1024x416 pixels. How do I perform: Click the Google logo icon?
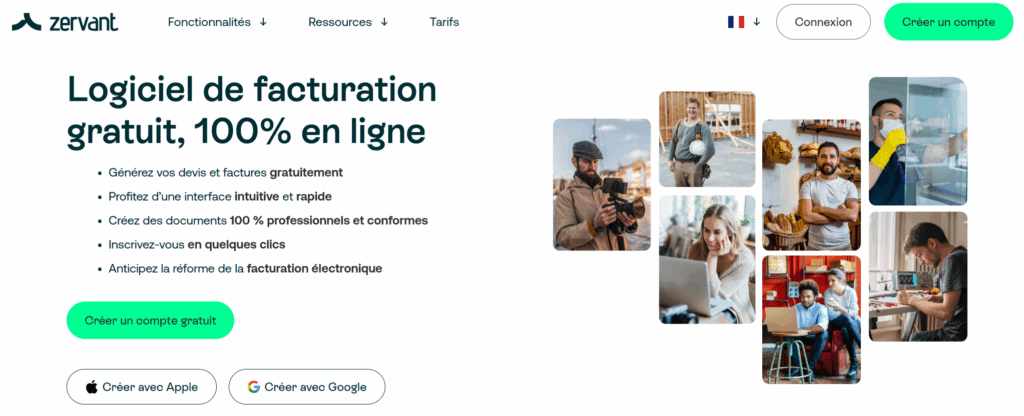pyautogui.click(x=254, y=387)
